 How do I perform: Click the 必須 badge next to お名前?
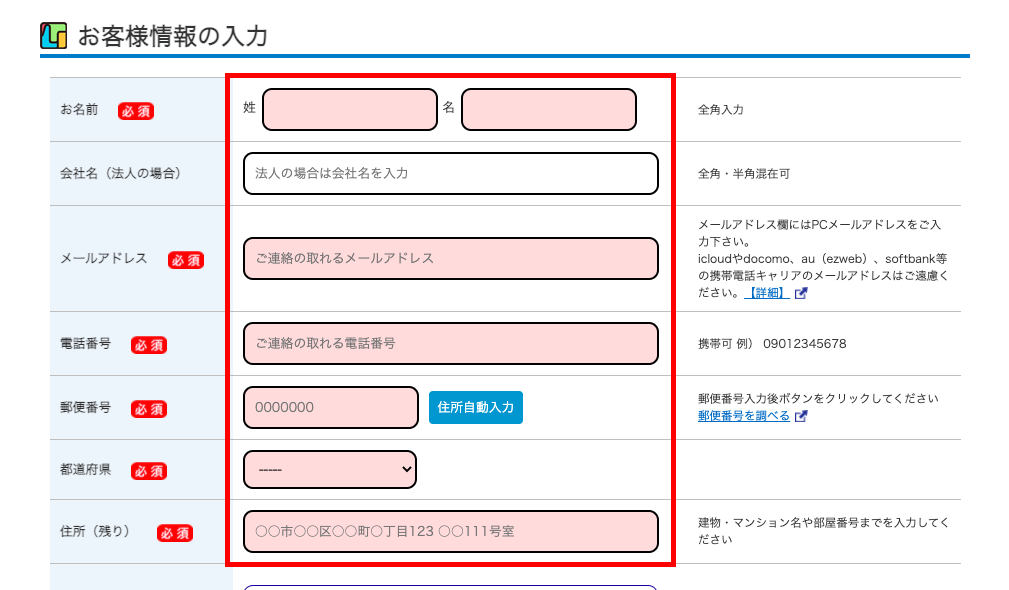point(136,111)
